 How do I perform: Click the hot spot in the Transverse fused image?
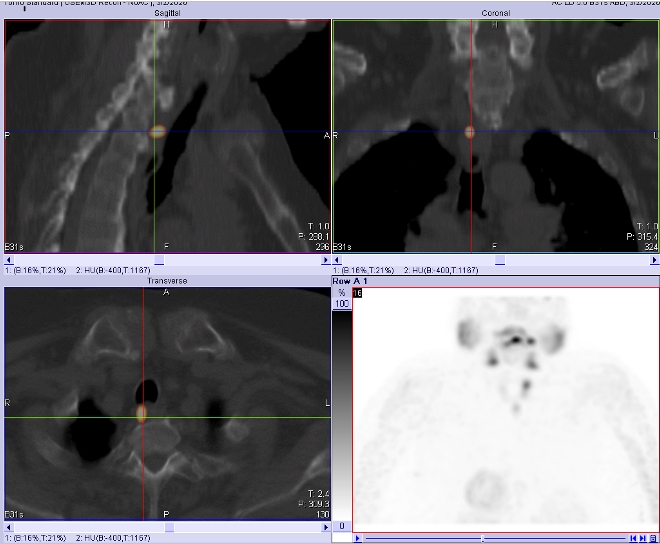click(x=141, y=413)
